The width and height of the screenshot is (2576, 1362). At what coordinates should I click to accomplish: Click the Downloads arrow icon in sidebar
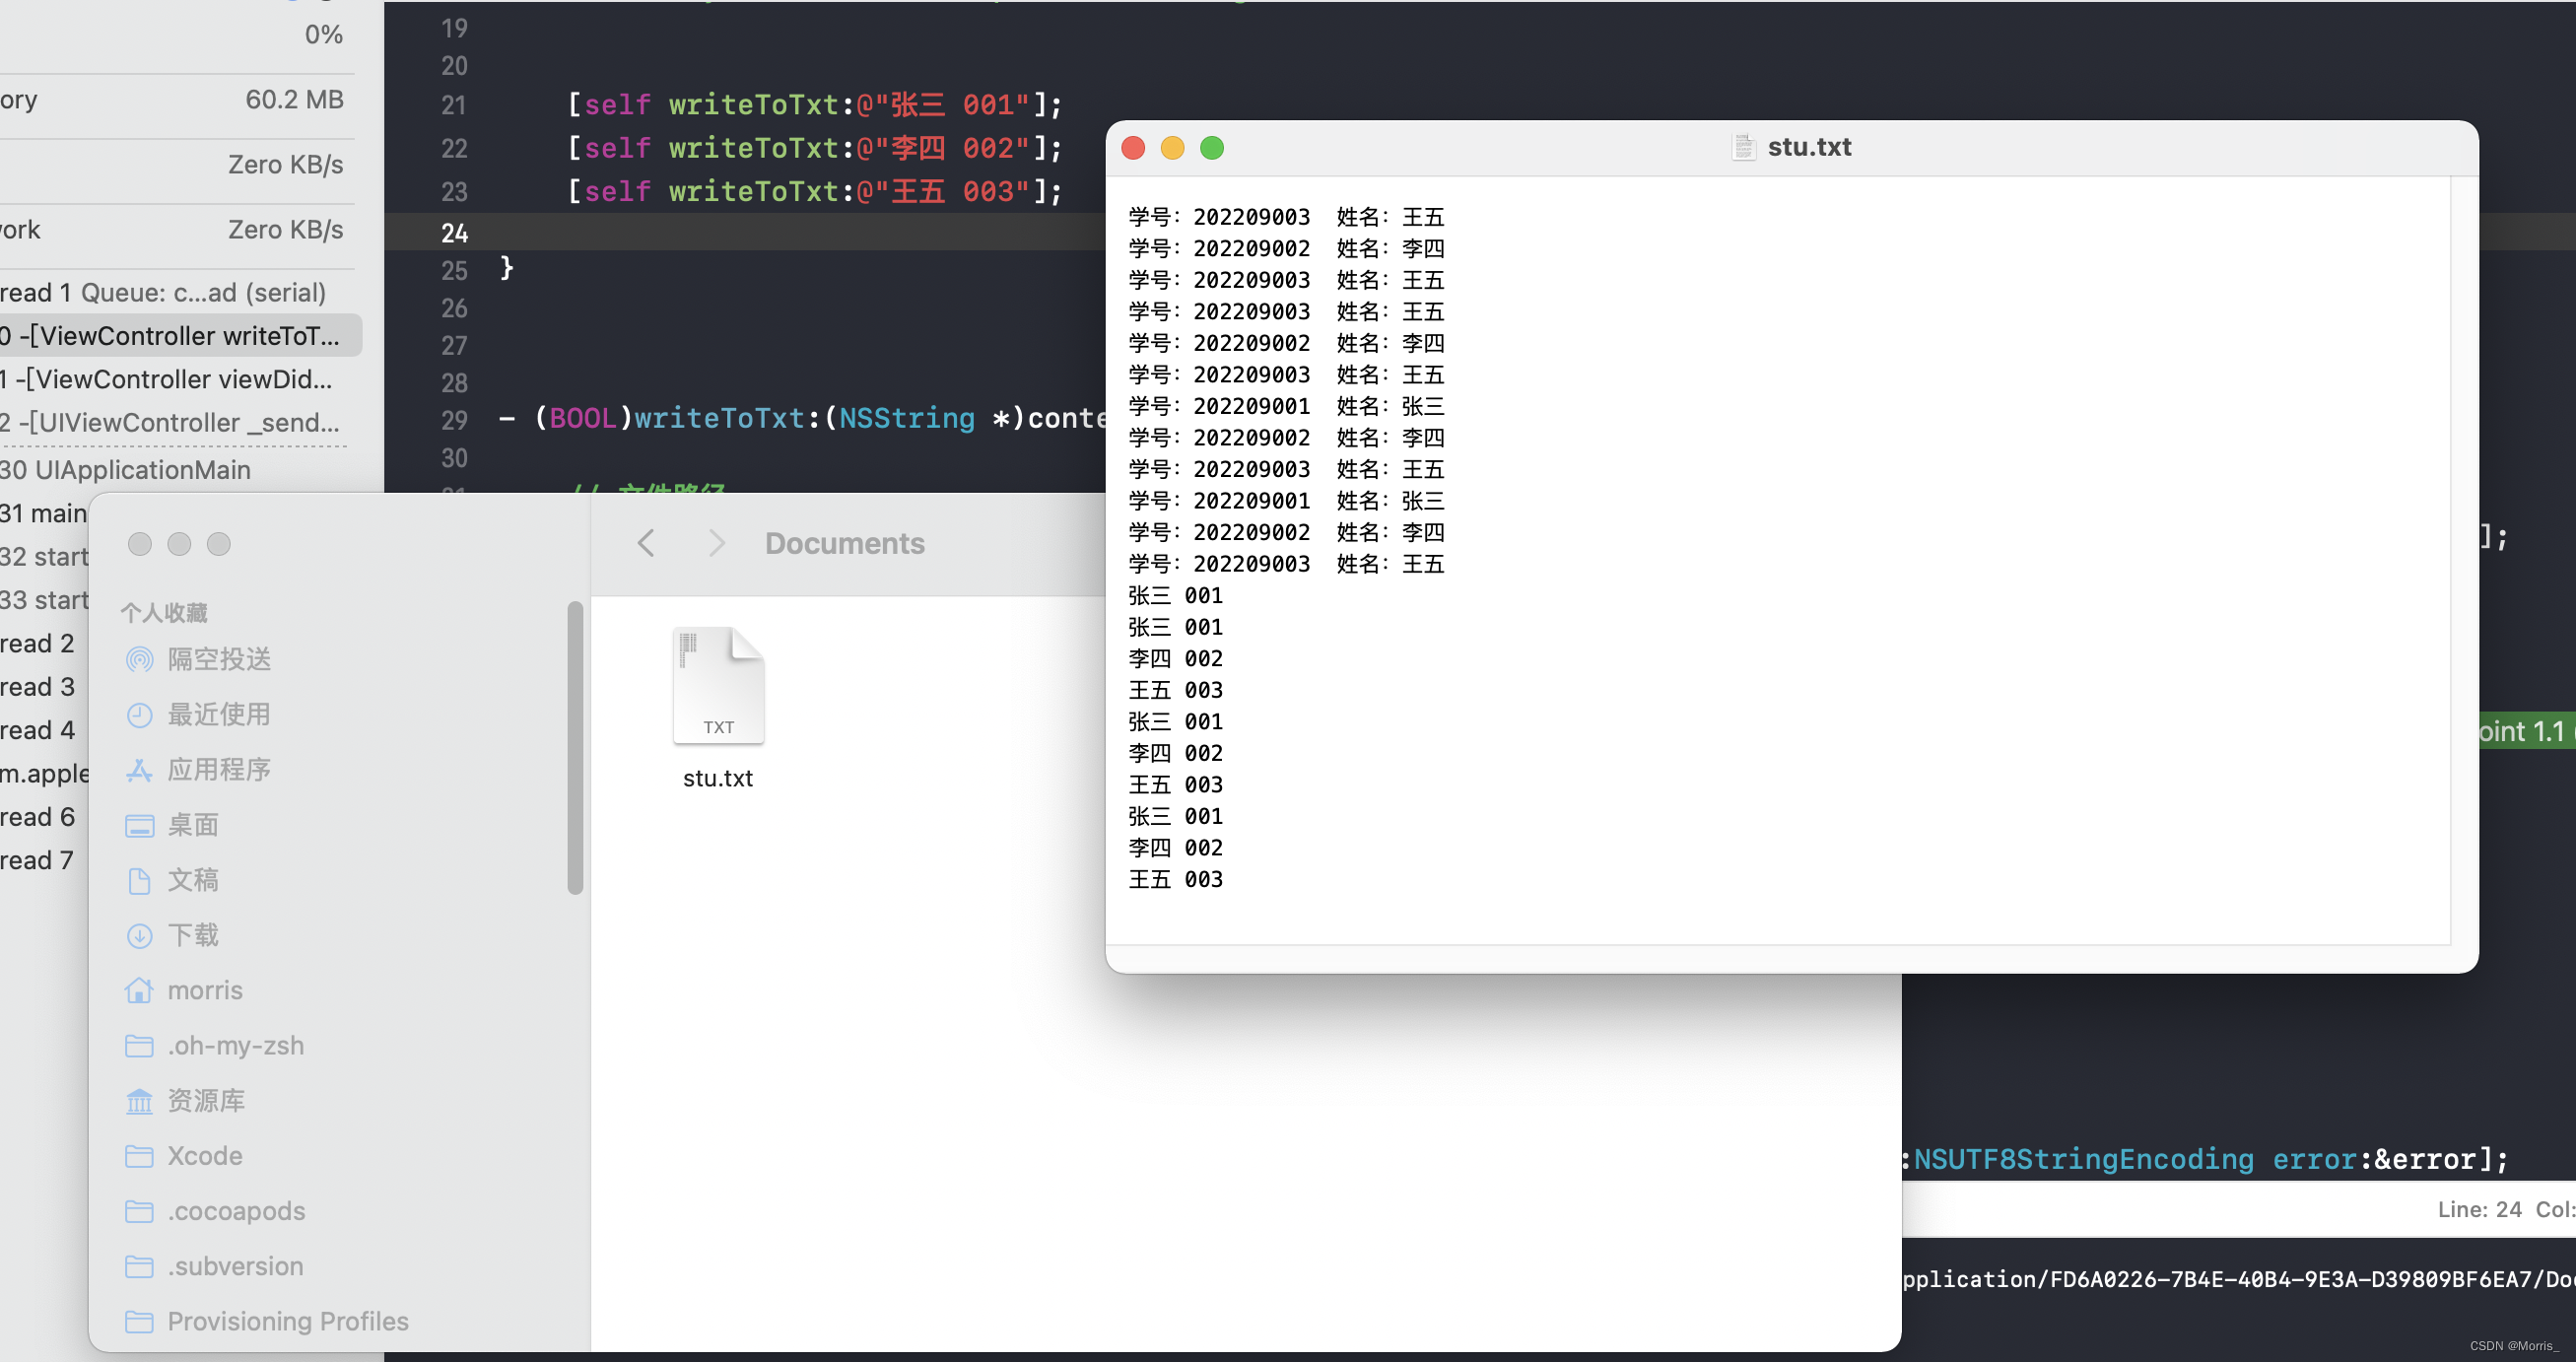[x=139, y=935]
